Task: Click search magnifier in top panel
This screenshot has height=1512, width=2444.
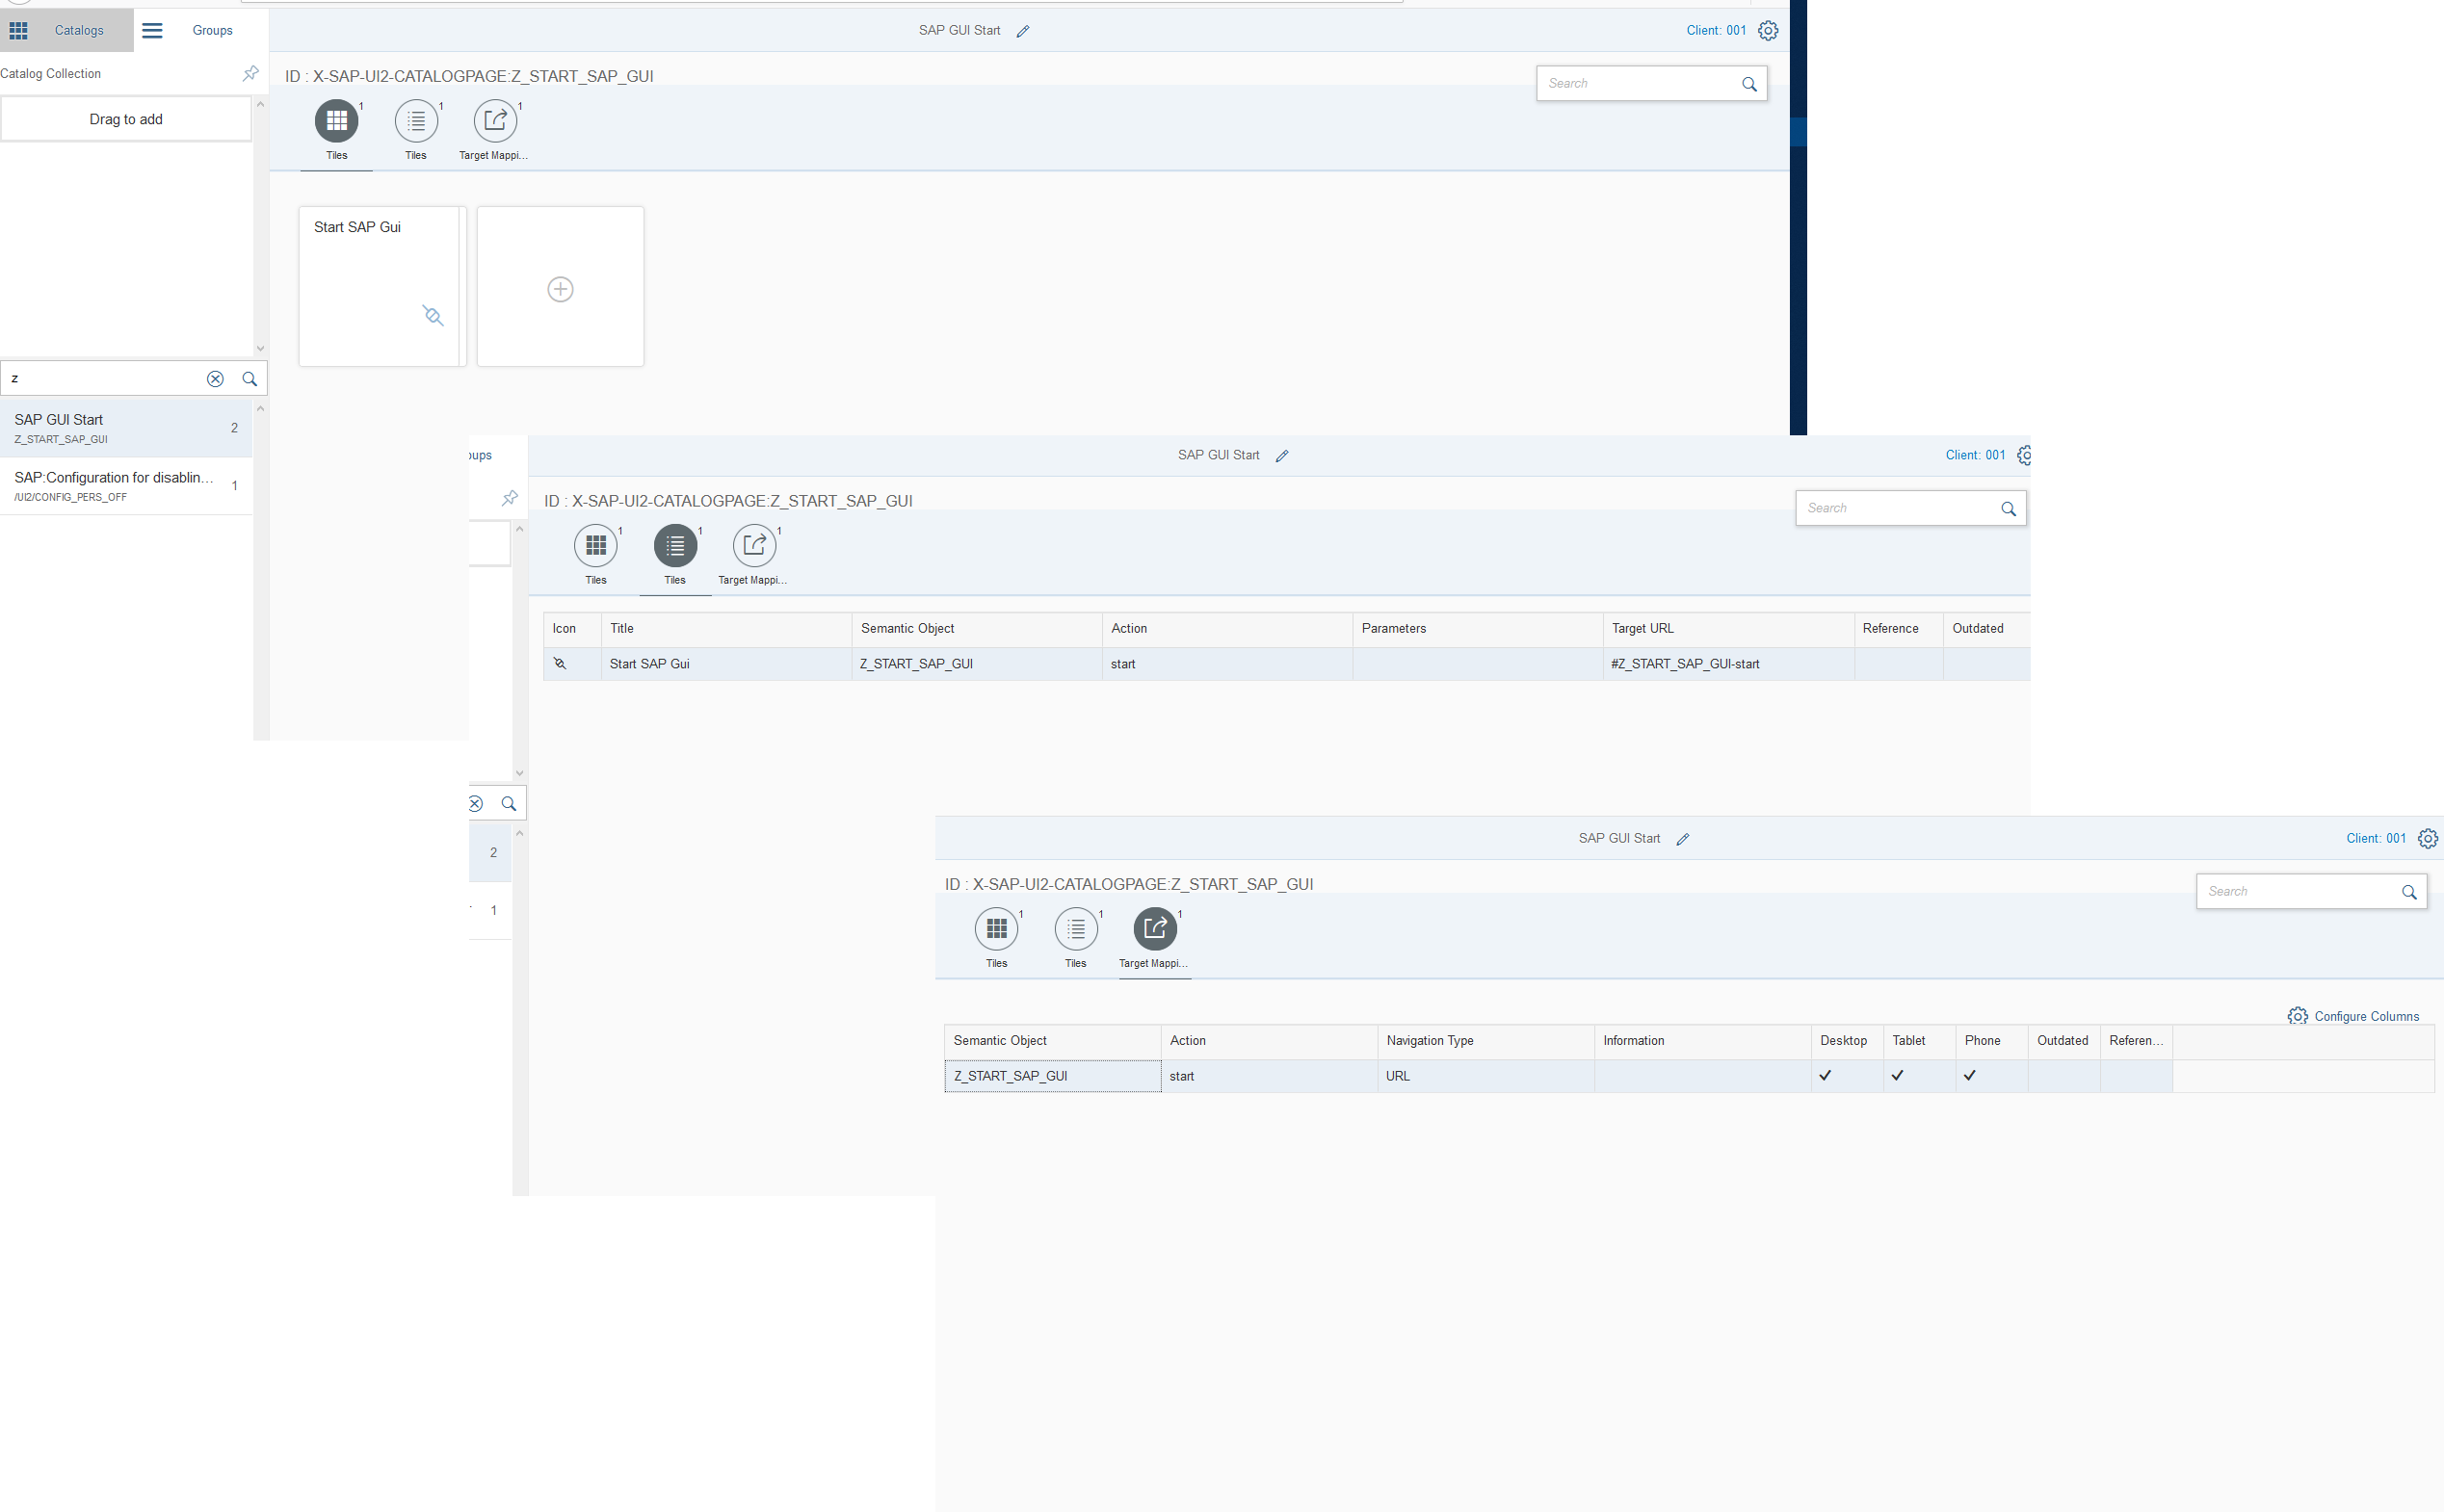Action: (x=1749, y=84)
